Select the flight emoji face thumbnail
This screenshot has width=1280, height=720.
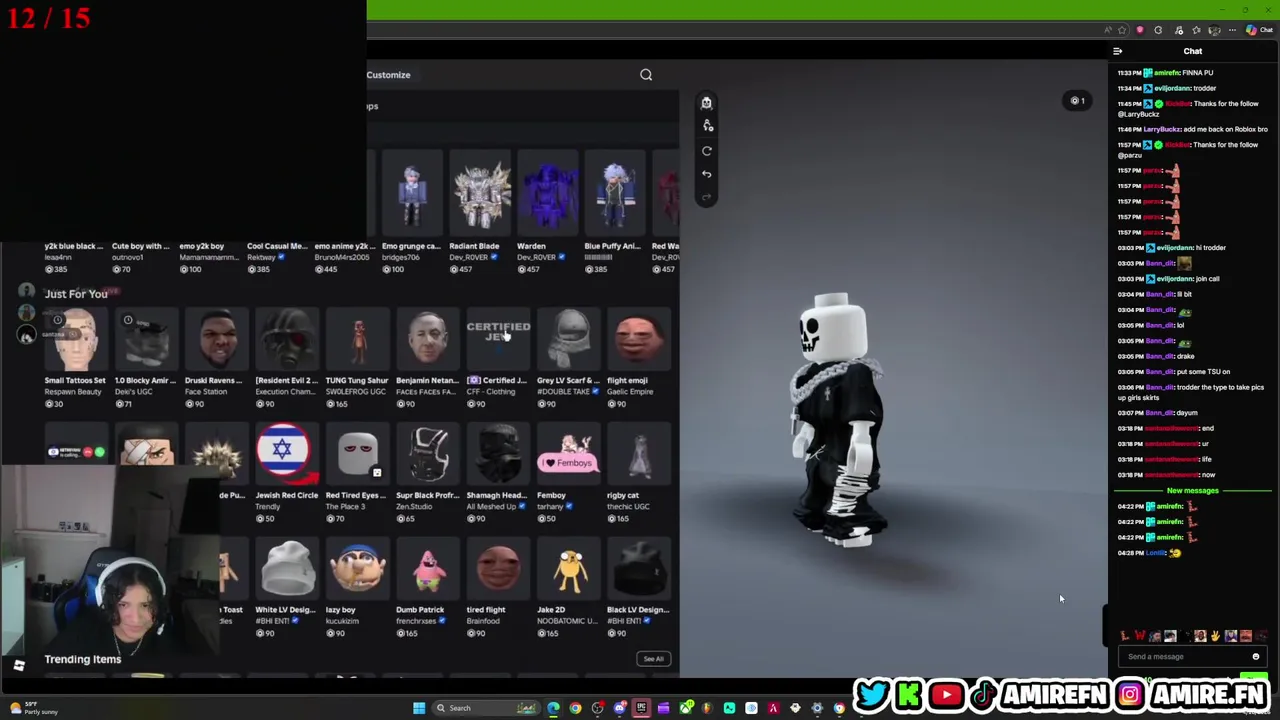[639, 340]
